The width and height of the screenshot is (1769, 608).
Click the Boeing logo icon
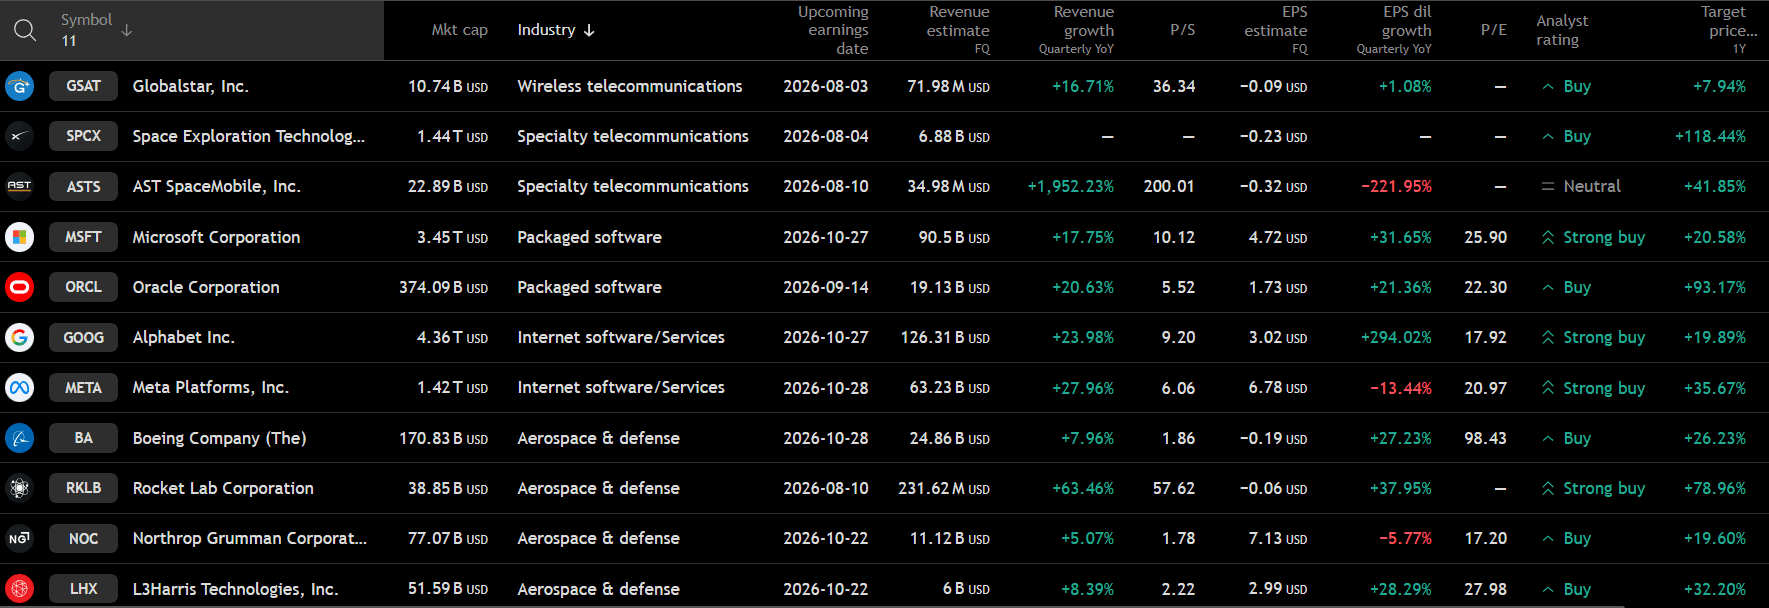tap(20, 438)
